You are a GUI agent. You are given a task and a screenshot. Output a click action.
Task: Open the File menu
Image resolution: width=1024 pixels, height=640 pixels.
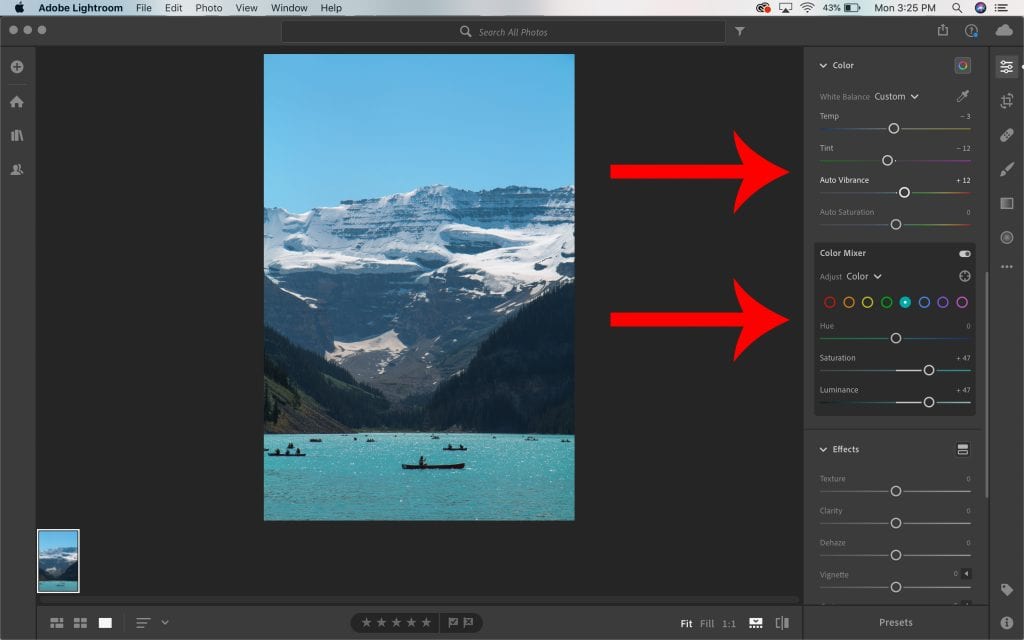144,8
